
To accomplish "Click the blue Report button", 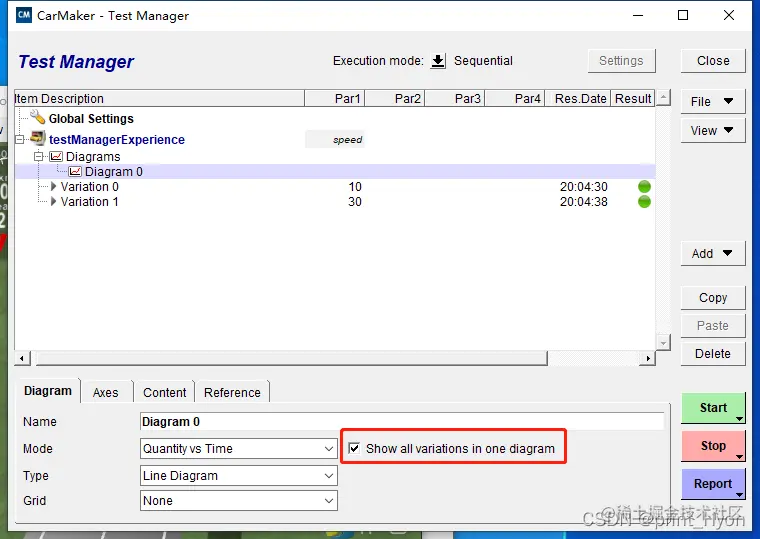I will (x=713, y=483).
